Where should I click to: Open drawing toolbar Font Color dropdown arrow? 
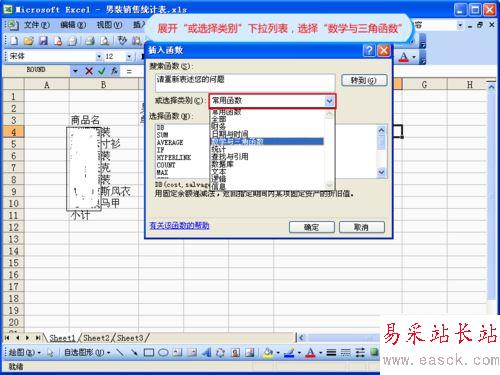point(320,353)
